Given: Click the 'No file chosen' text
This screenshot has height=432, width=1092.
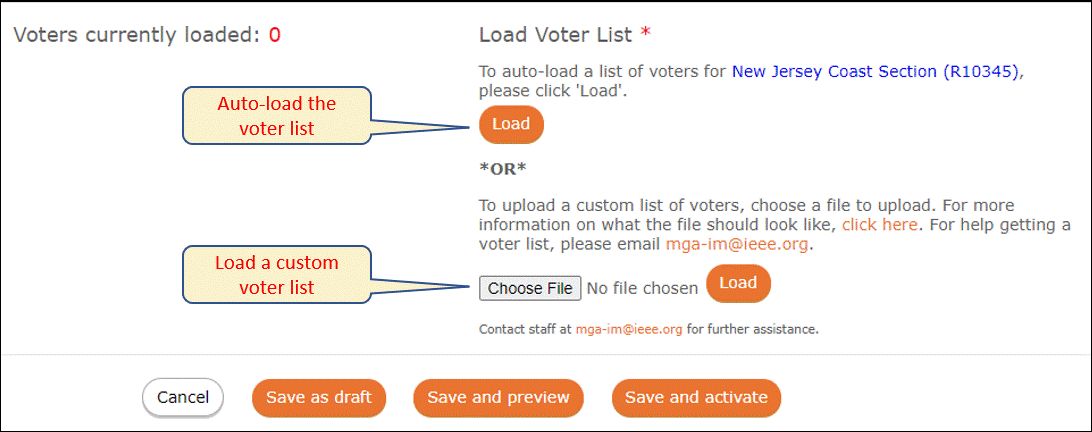Looking at the screenshot, I should click(642, 288).
